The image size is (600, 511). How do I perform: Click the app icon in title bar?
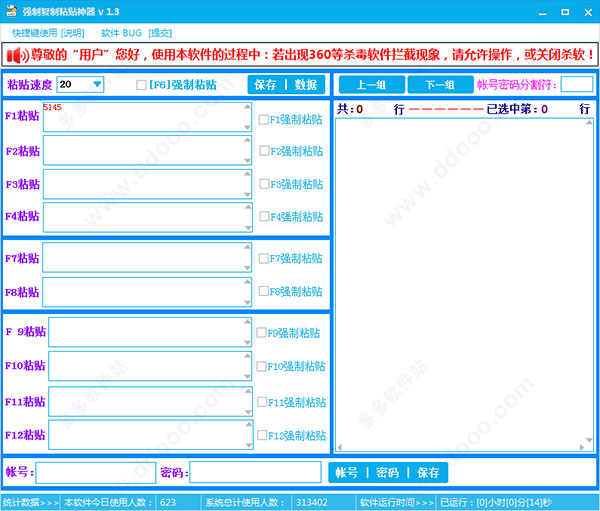(11, 11)
